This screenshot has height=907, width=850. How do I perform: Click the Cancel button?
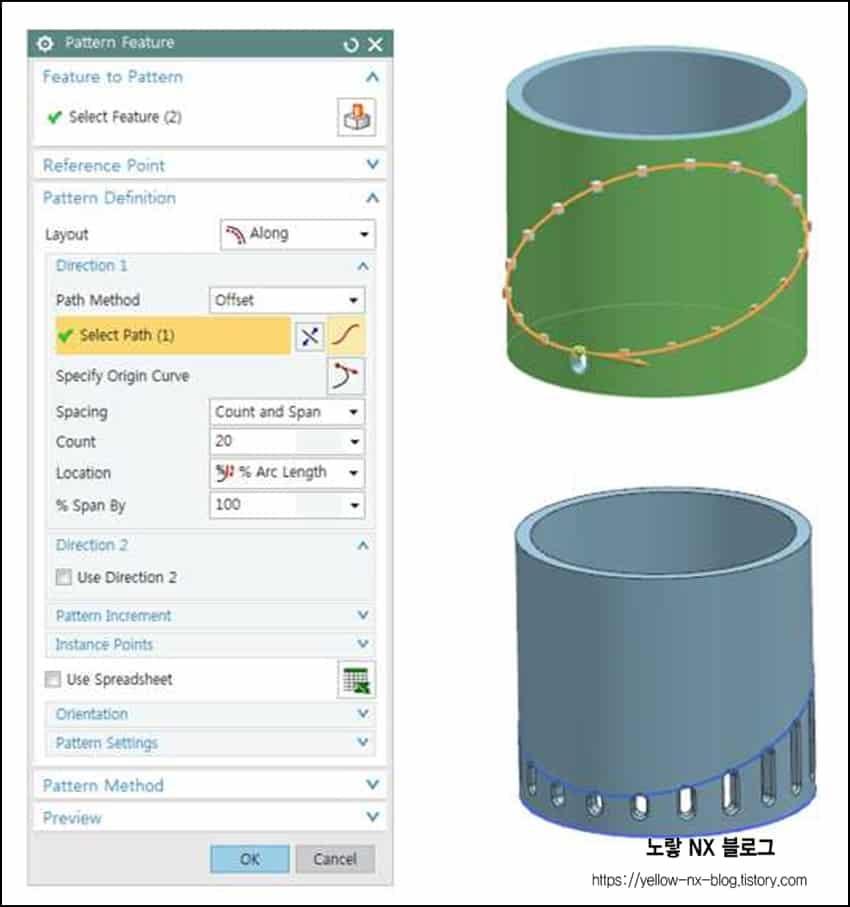coord(335,859)
